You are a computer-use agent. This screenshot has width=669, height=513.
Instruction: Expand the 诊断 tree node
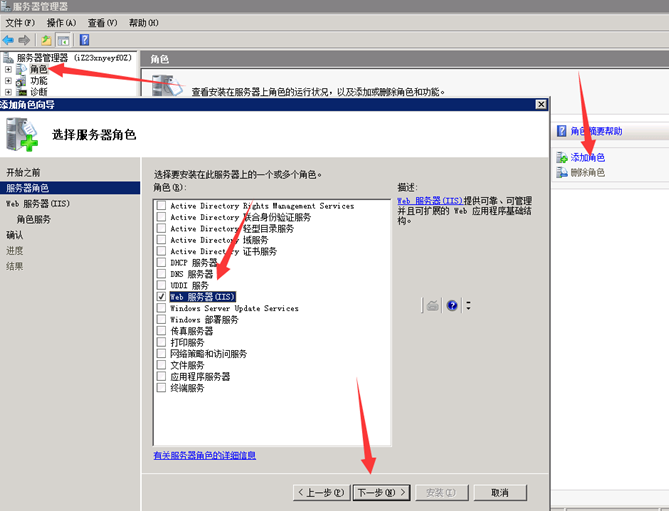pos(9,91)
